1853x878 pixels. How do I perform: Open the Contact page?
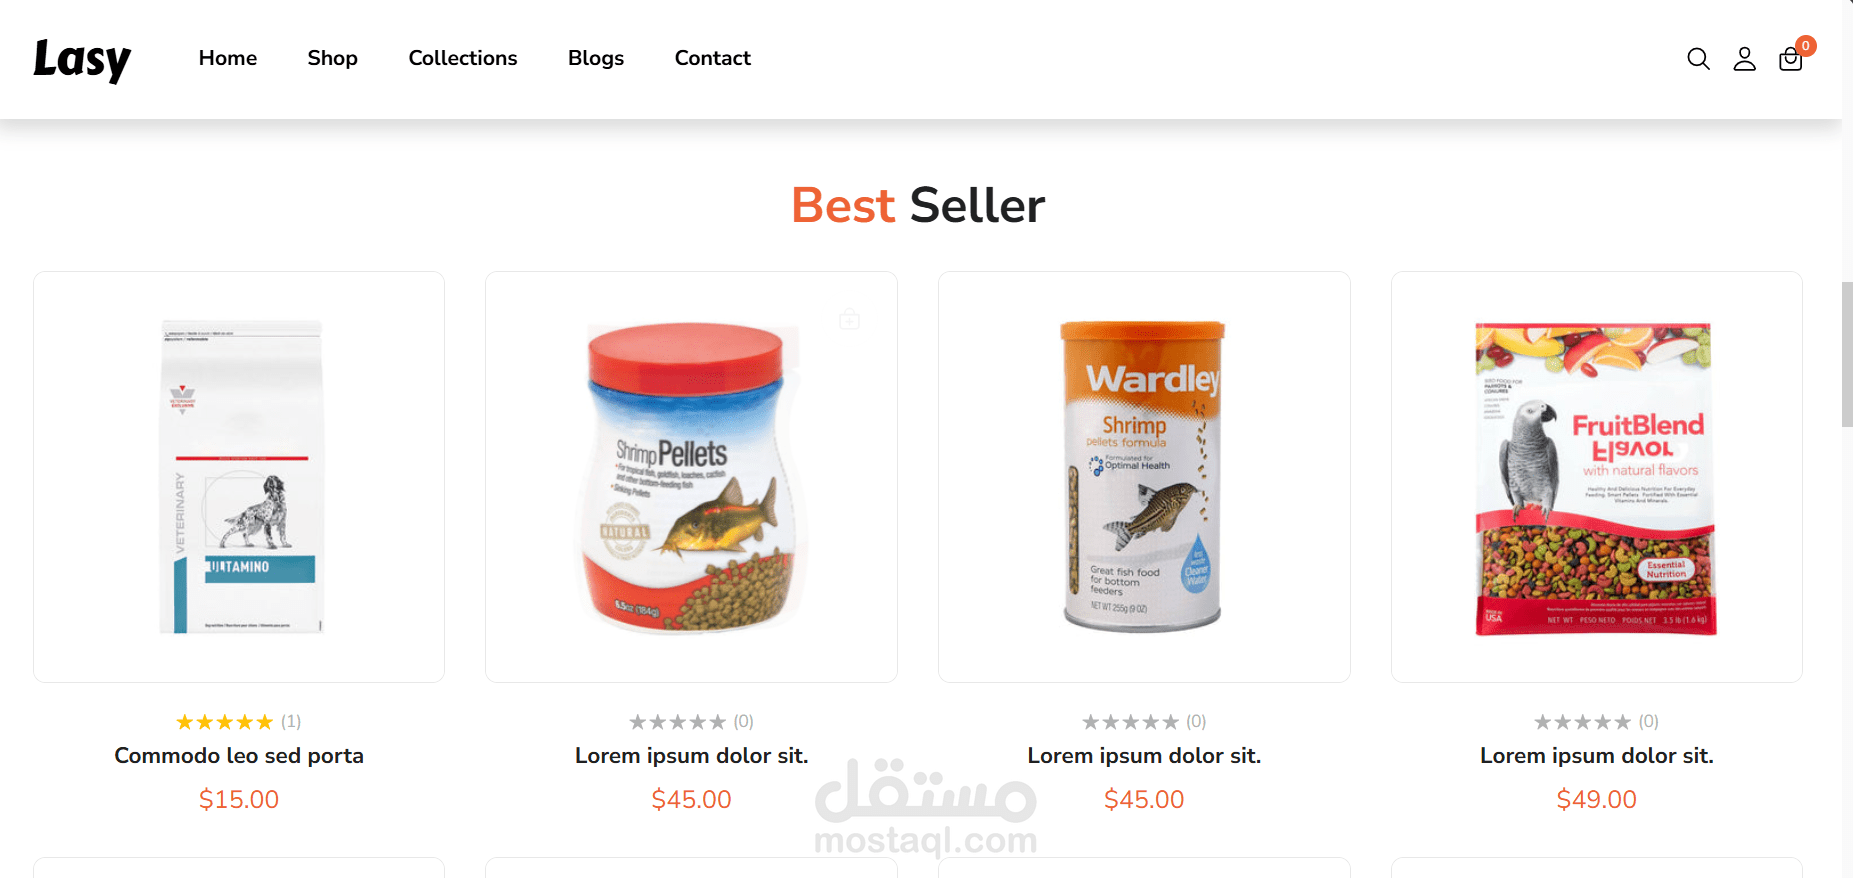pos(713,58)
